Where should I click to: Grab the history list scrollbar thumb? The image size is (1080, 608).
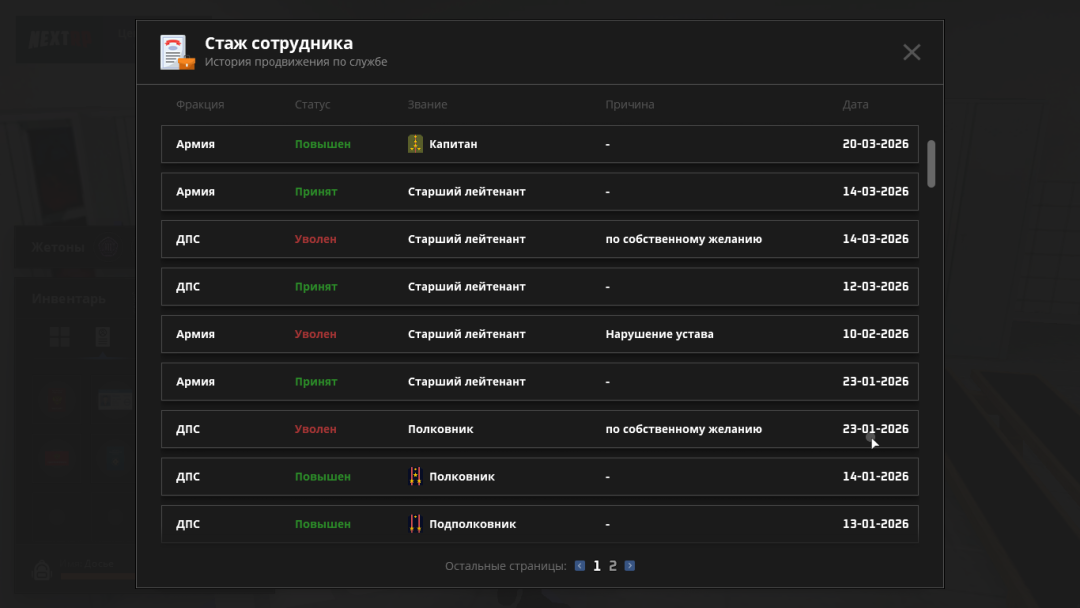[x=931, y=163]
